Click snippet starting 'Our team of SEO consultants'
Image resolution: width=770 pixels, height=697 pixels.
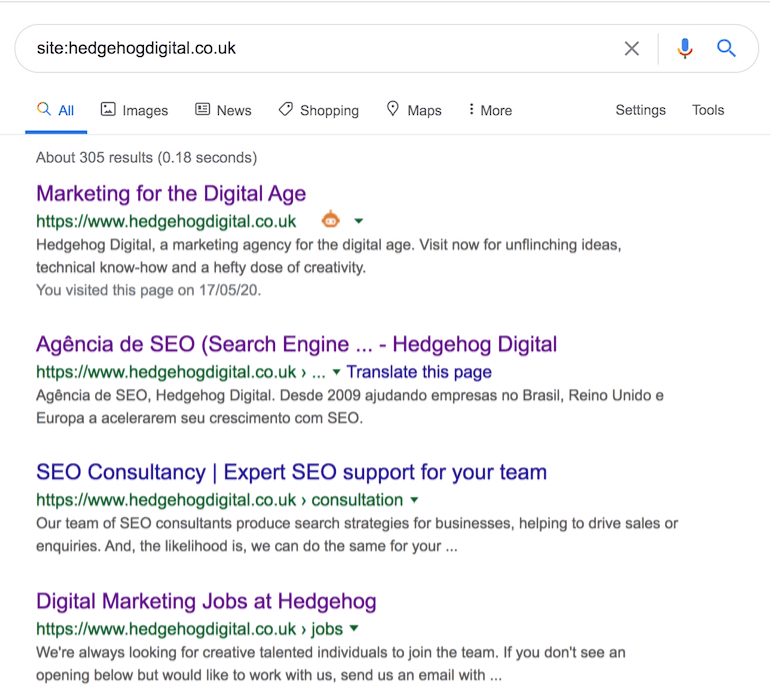357,534
